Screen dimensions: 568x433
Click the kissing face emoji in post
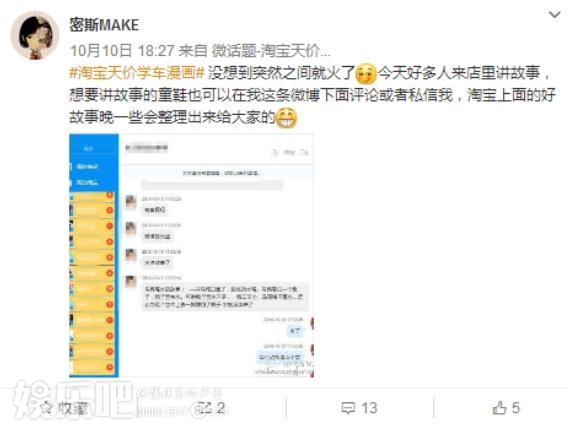coord(366,74)
